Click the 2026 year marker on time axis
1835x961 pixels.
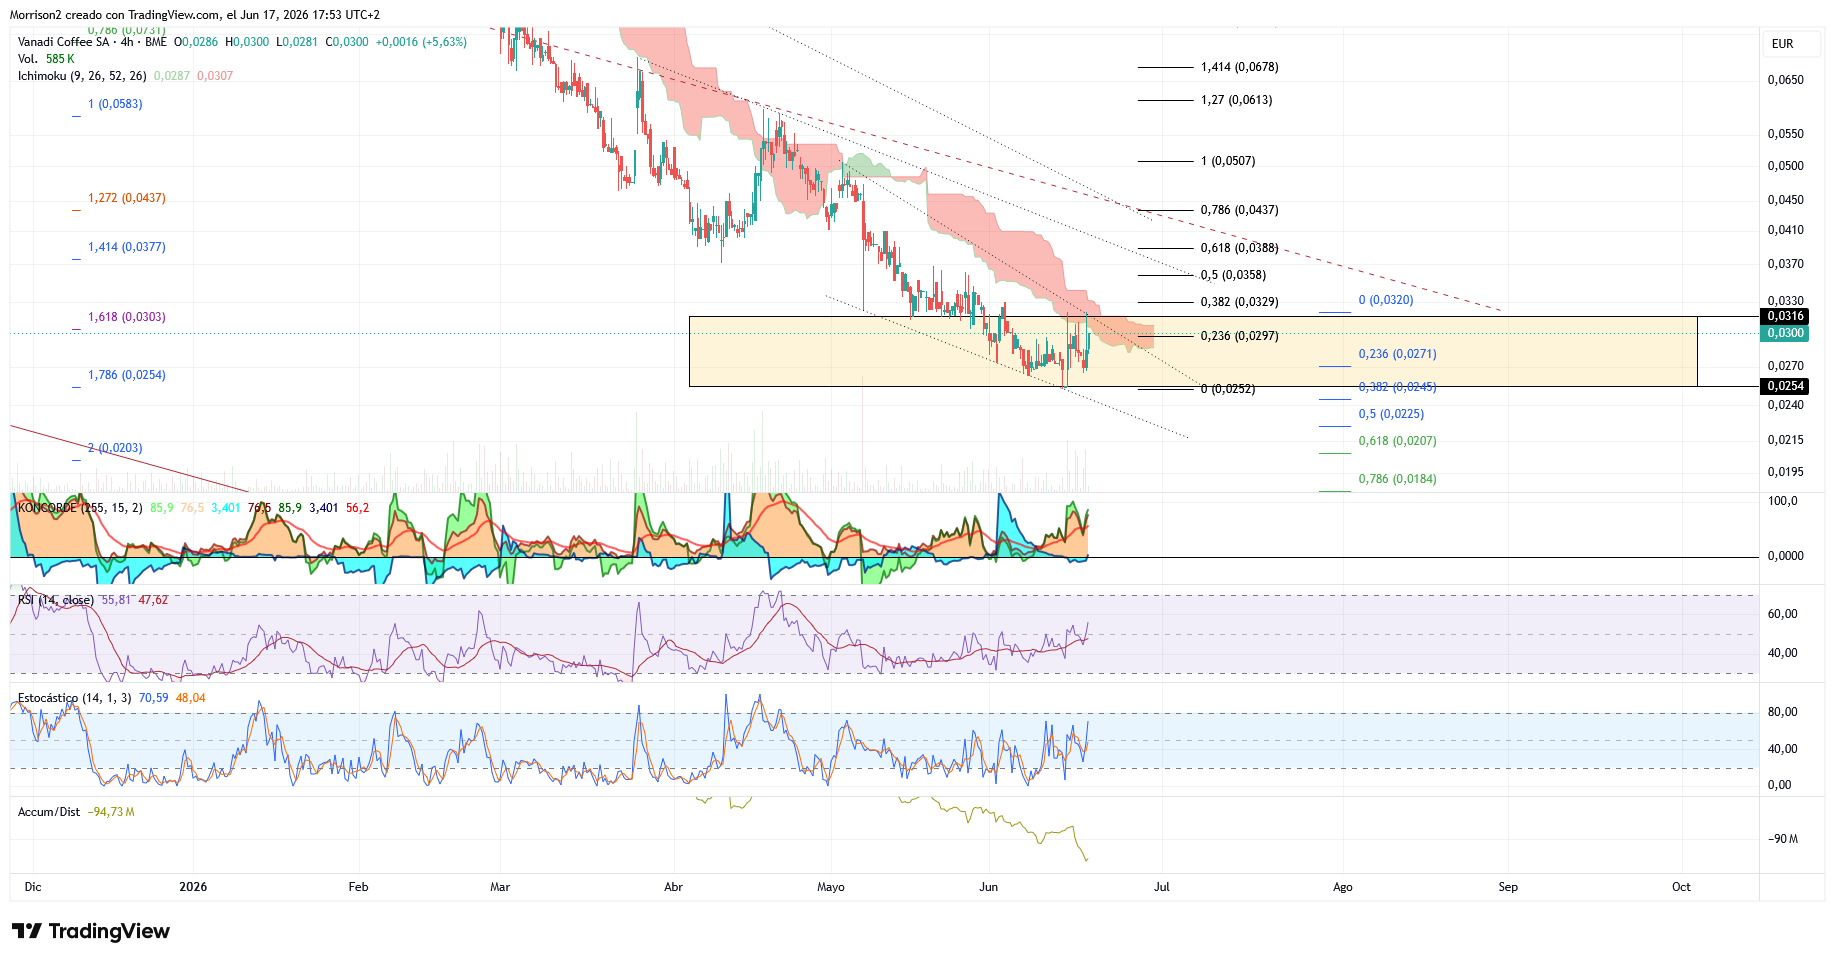[x=193, y=887]
